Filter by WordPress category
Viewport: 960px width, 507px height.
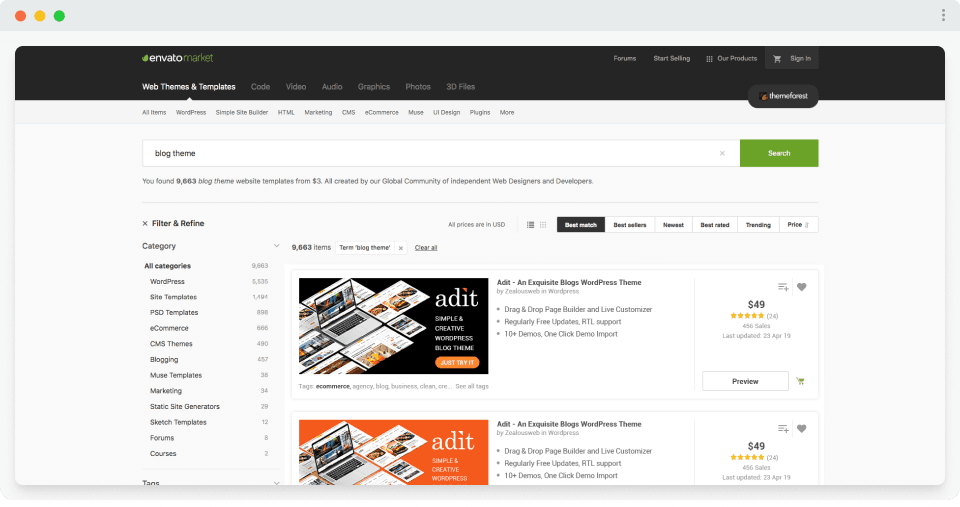click(167, 282)
